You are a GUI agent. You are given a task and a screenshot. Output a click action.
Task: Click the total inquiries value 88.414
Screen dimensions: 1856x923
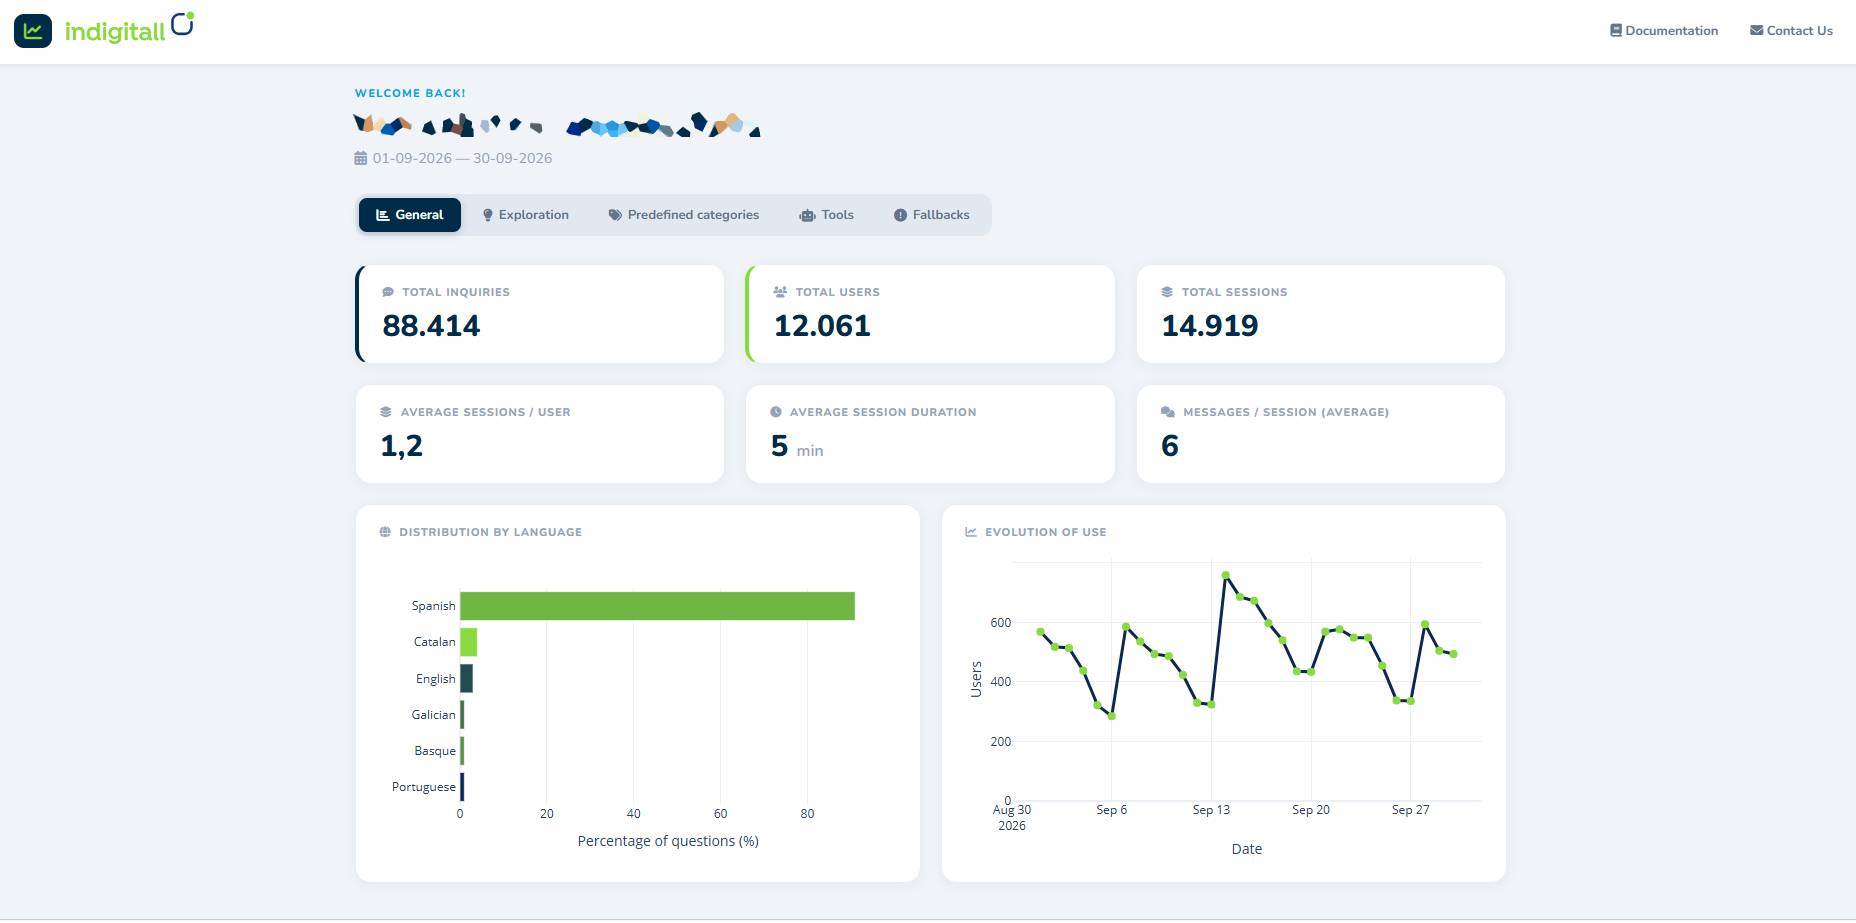431,326
